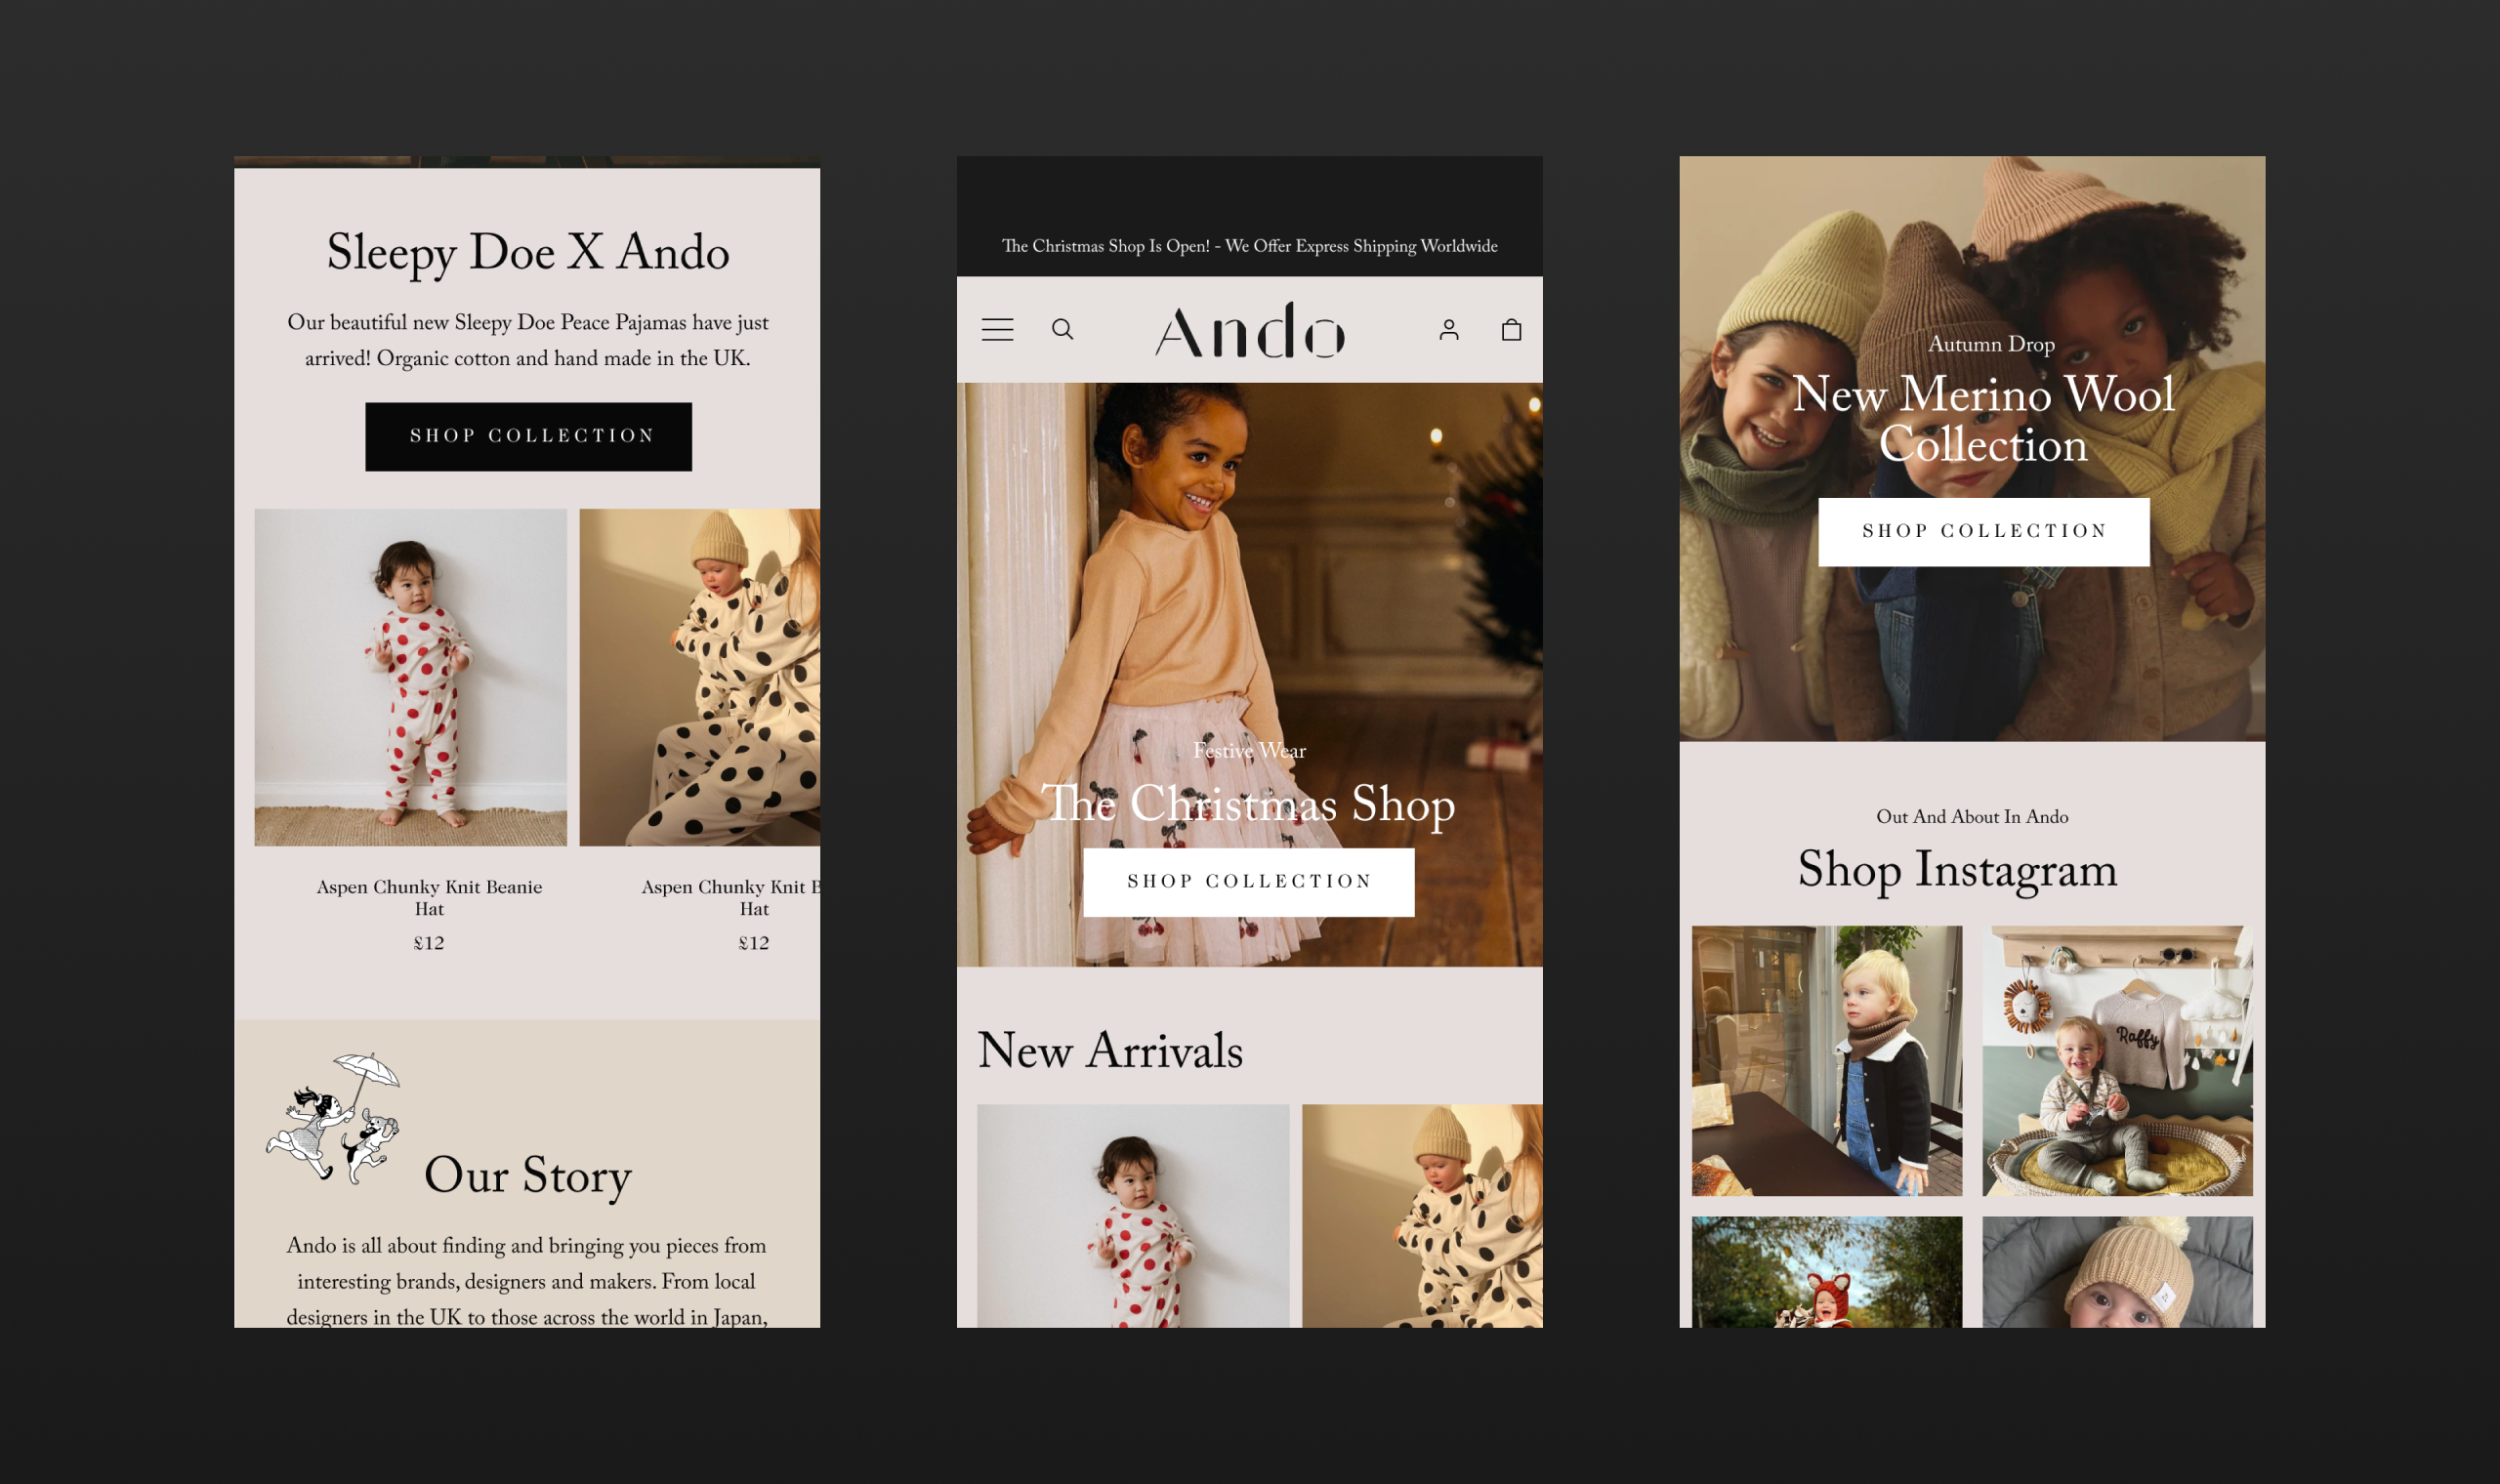Click the search magnifier icon
This screenshot has height=1484, width=2500.
(x=1062, y=329)
